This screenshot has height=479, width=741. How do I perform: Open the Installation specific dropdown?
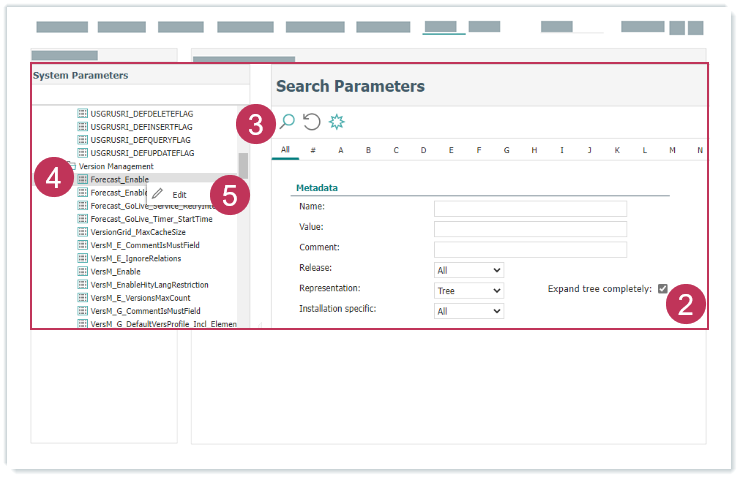469,311
